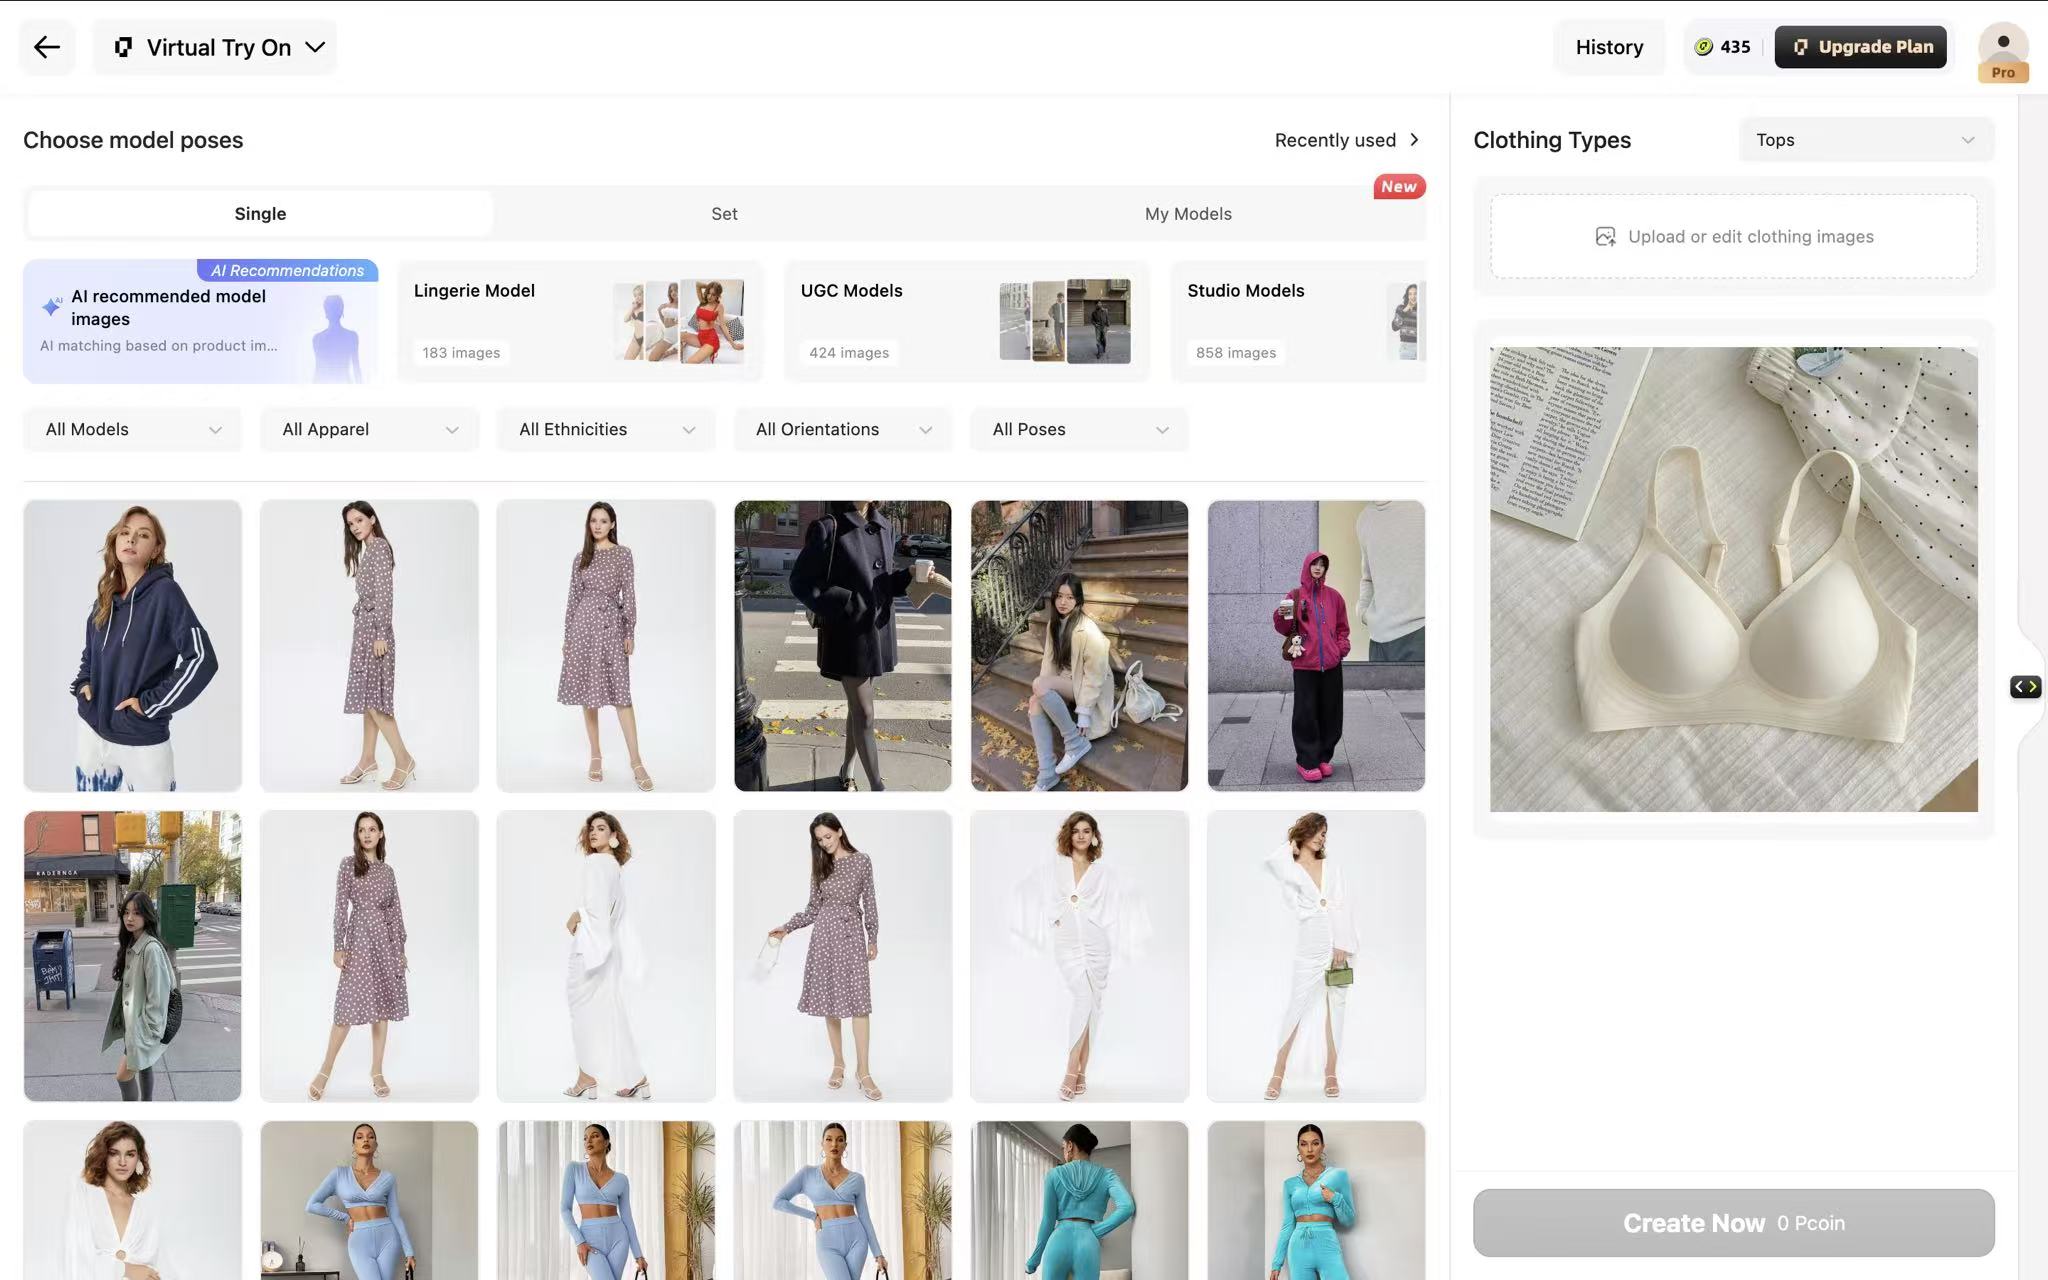2048x1280 pixels.
Task: Click the Virtual Try On logo icon
Action: point(123,47)
